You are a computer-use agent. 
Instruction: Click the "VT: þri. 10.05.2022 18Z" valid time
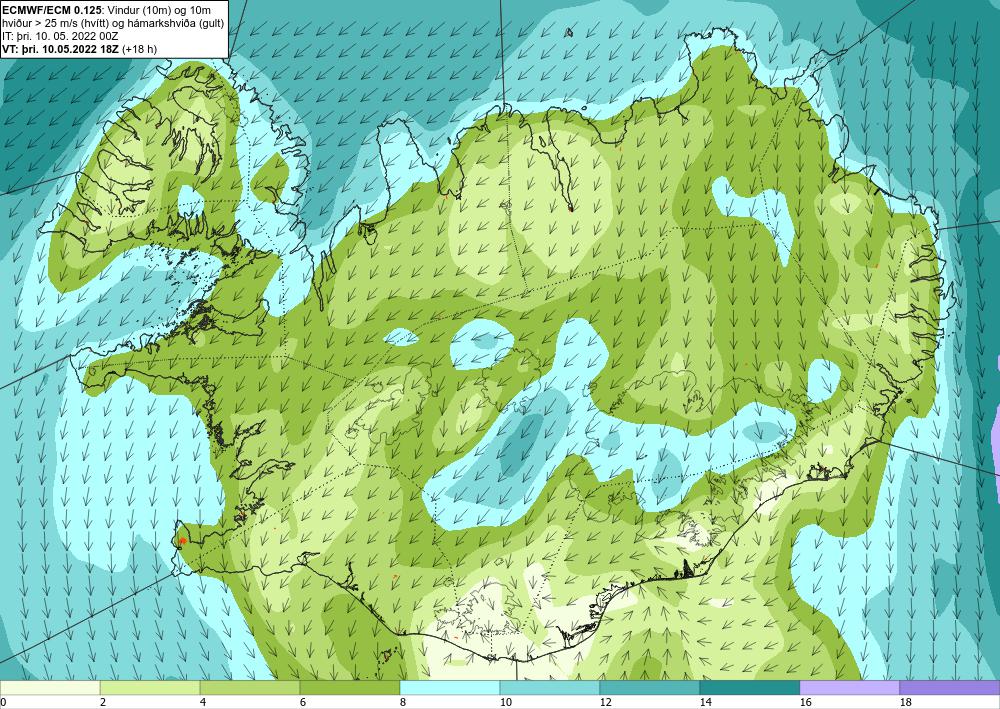click(x=60, y=48)
